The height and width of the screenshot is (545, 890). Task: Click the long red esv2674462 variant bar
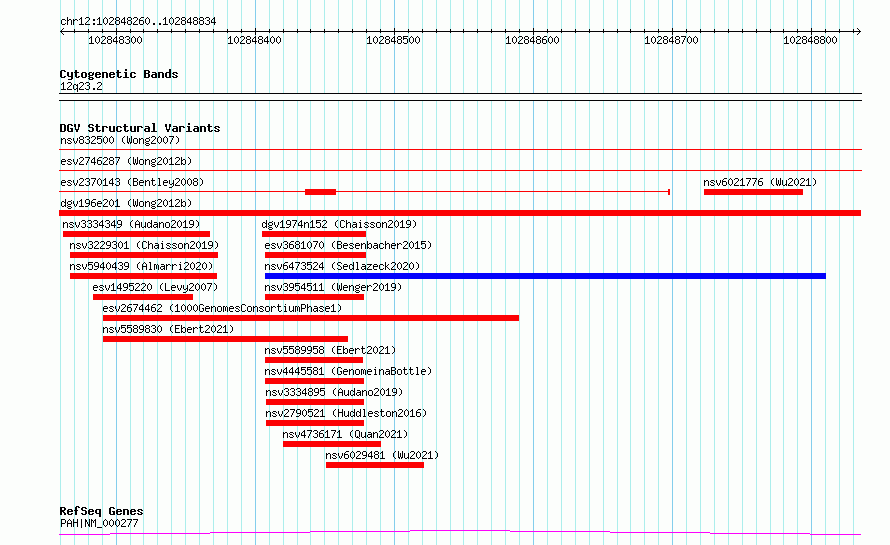click(x=310, y=318)
